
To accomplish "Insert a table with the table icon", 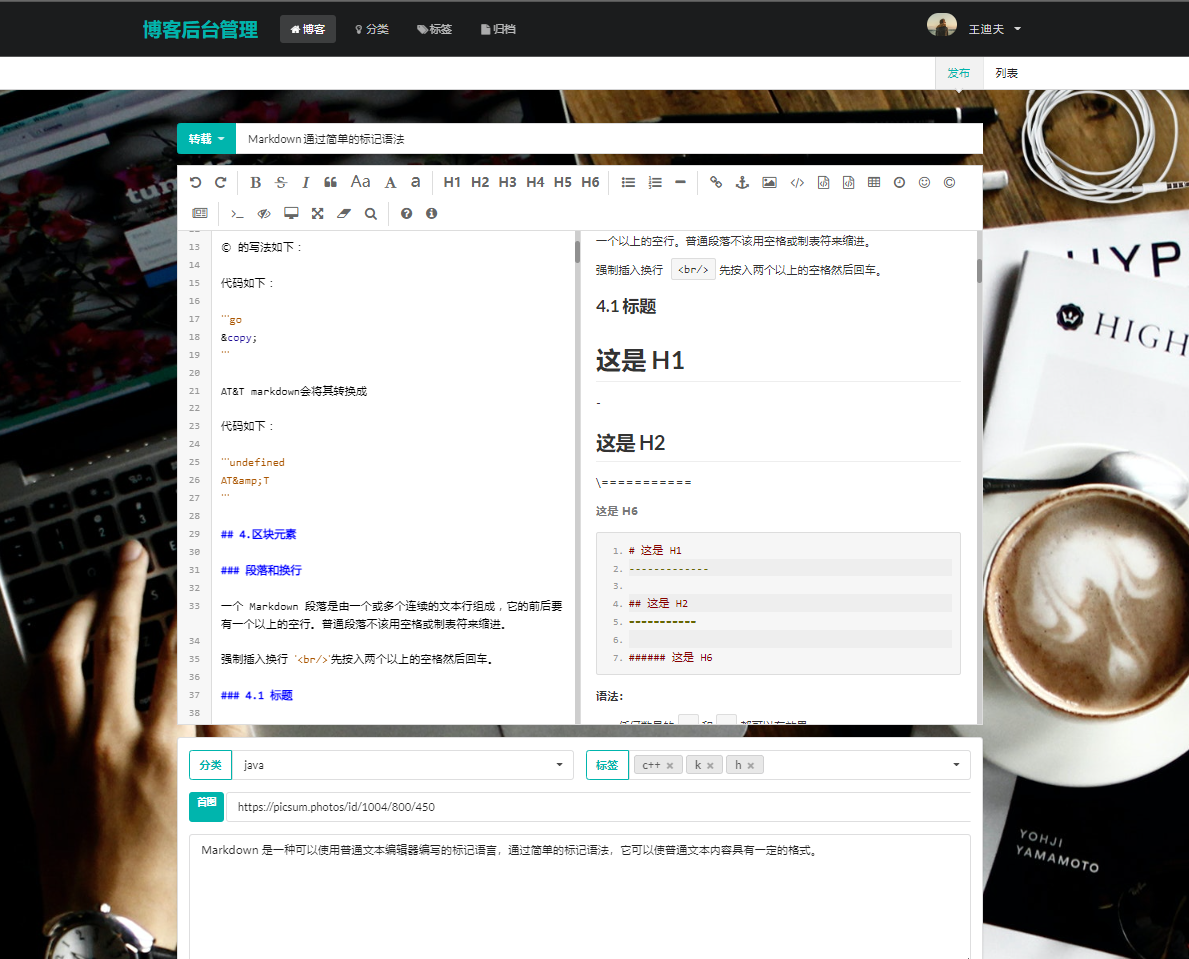I will [x=873, y=182].
